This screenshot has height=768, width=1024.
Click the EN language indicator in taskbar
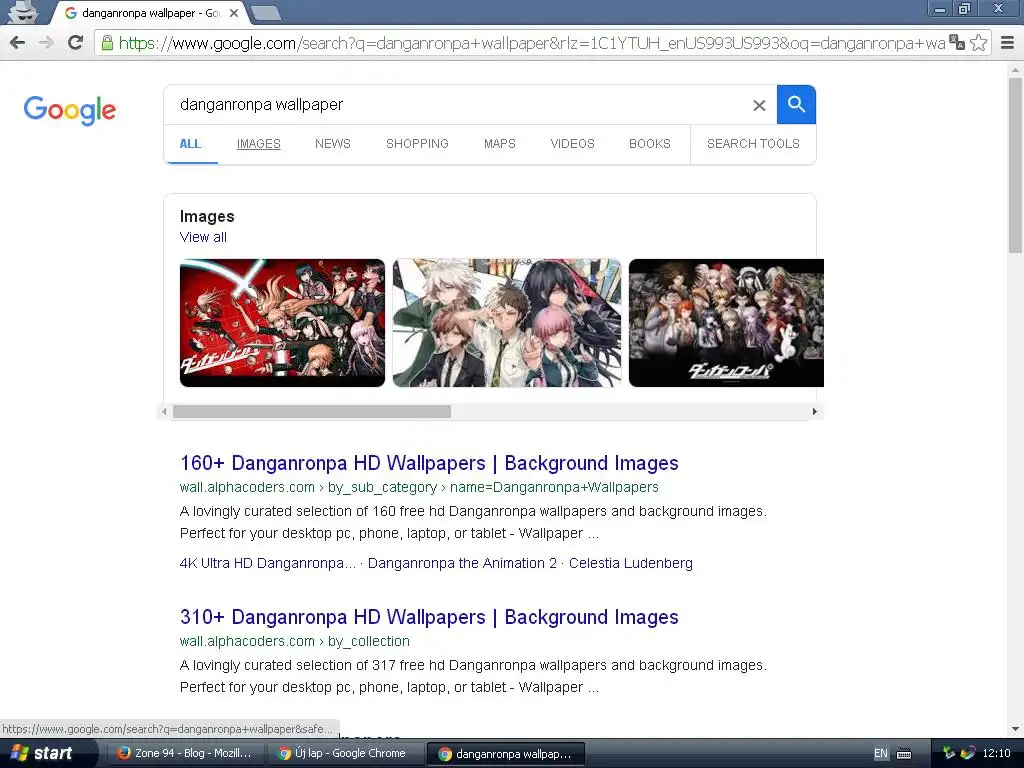[x=881, y=754]
